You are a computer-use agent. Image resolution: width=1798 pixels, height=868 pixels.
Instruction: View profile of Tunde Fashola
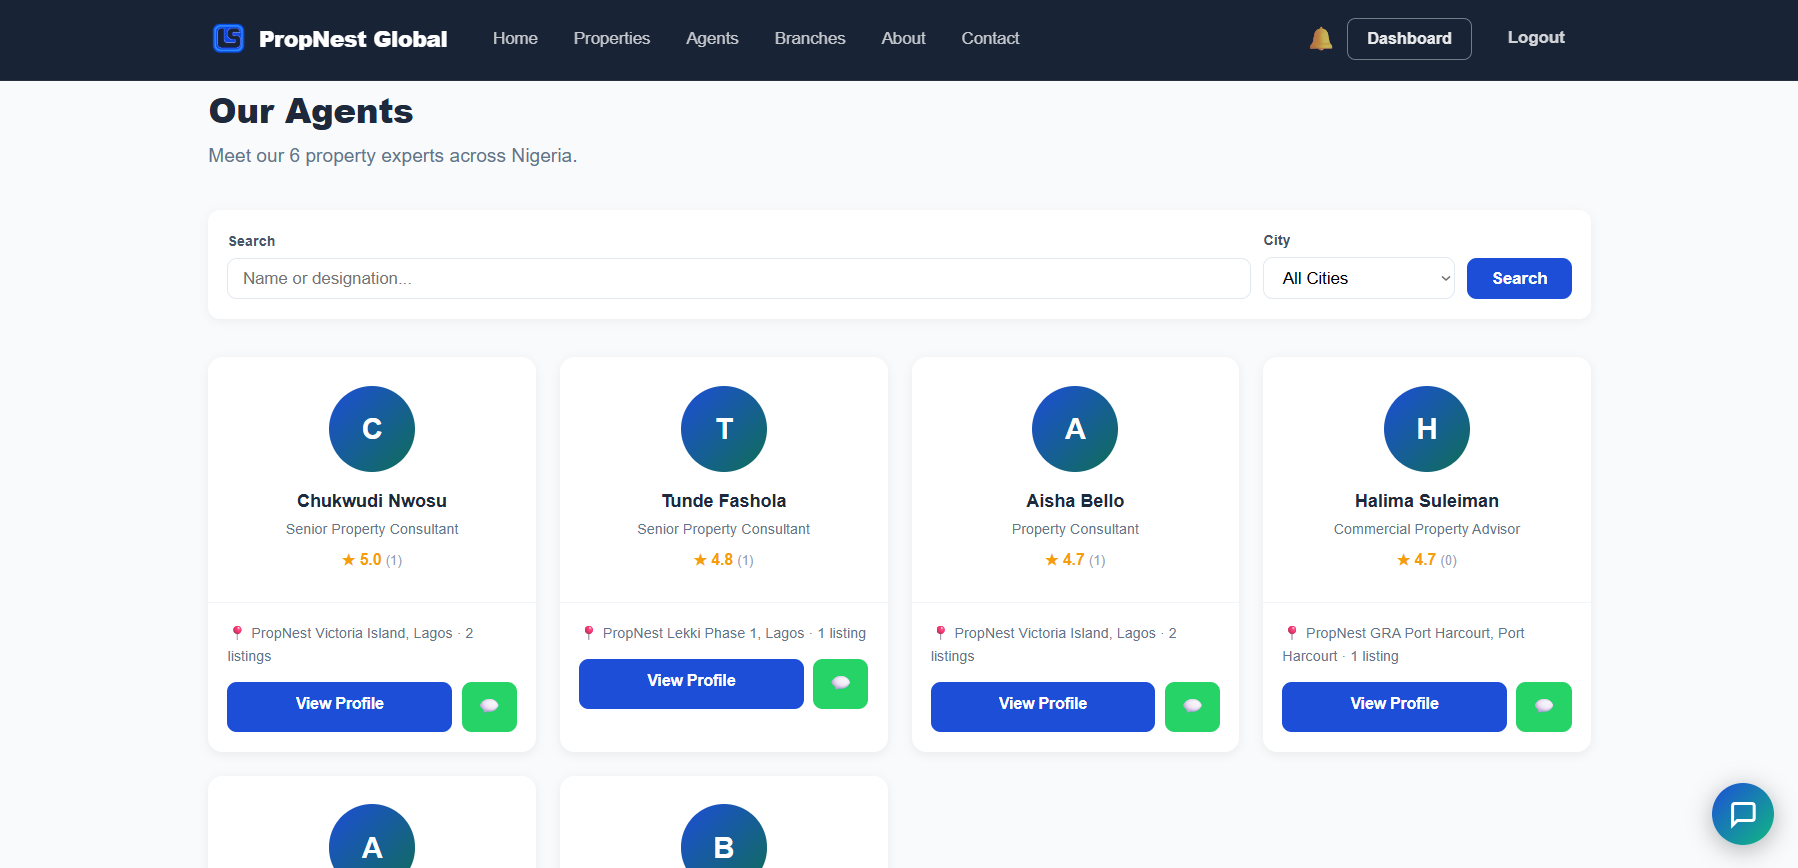click(691, 683)
